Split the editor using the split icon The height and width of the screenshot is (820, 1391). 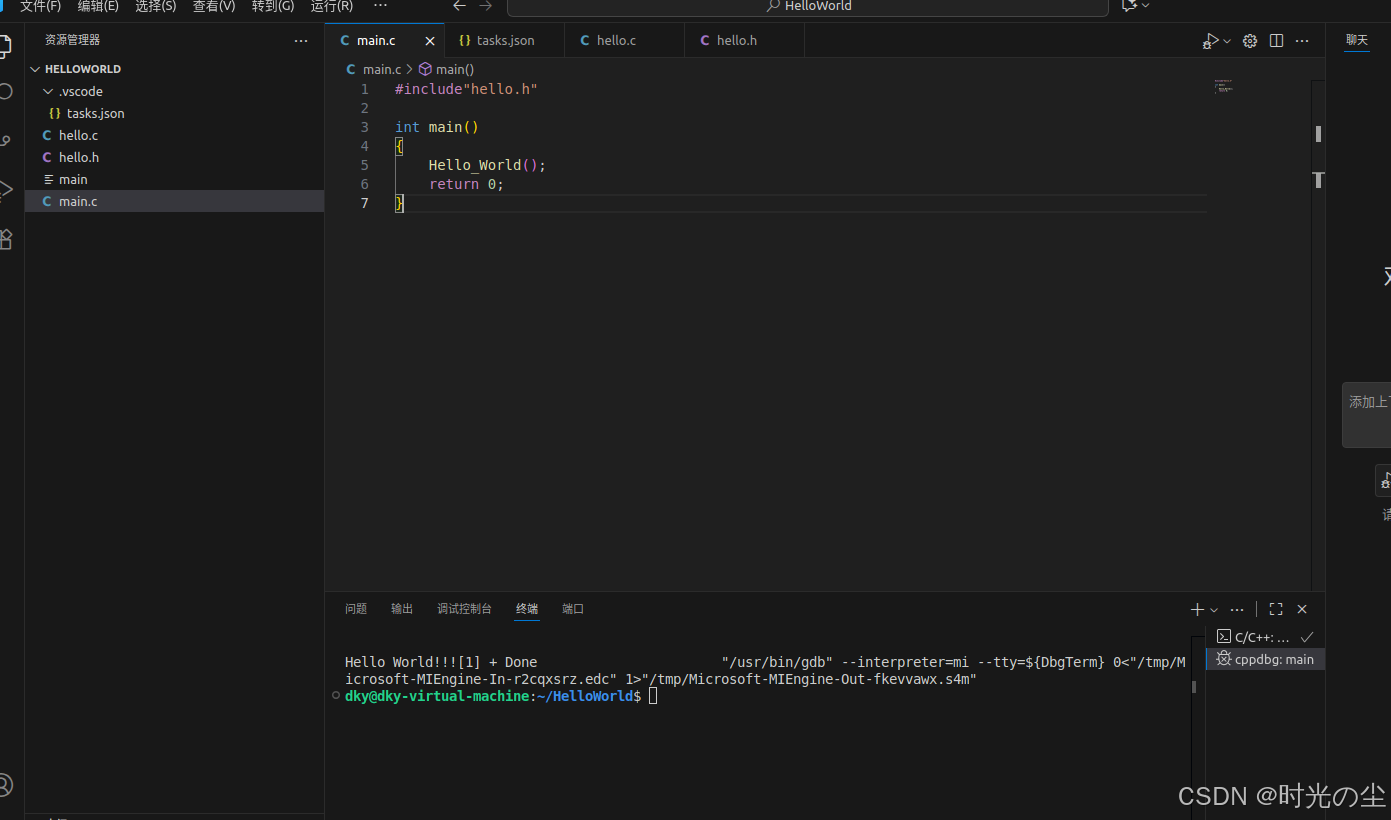[x=1276, y=40]
